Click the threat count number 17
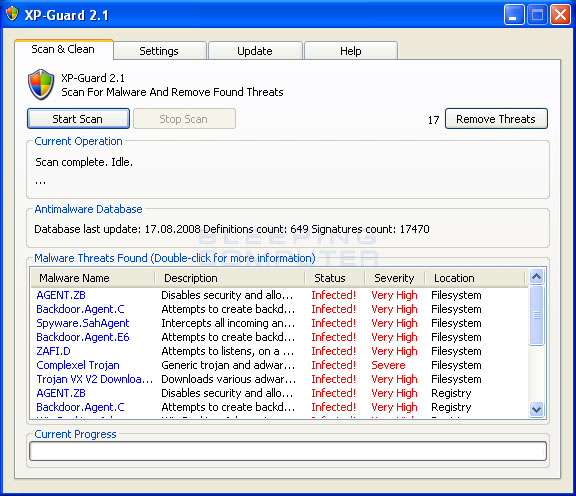The image size is (576, 496). click(433, 120)
